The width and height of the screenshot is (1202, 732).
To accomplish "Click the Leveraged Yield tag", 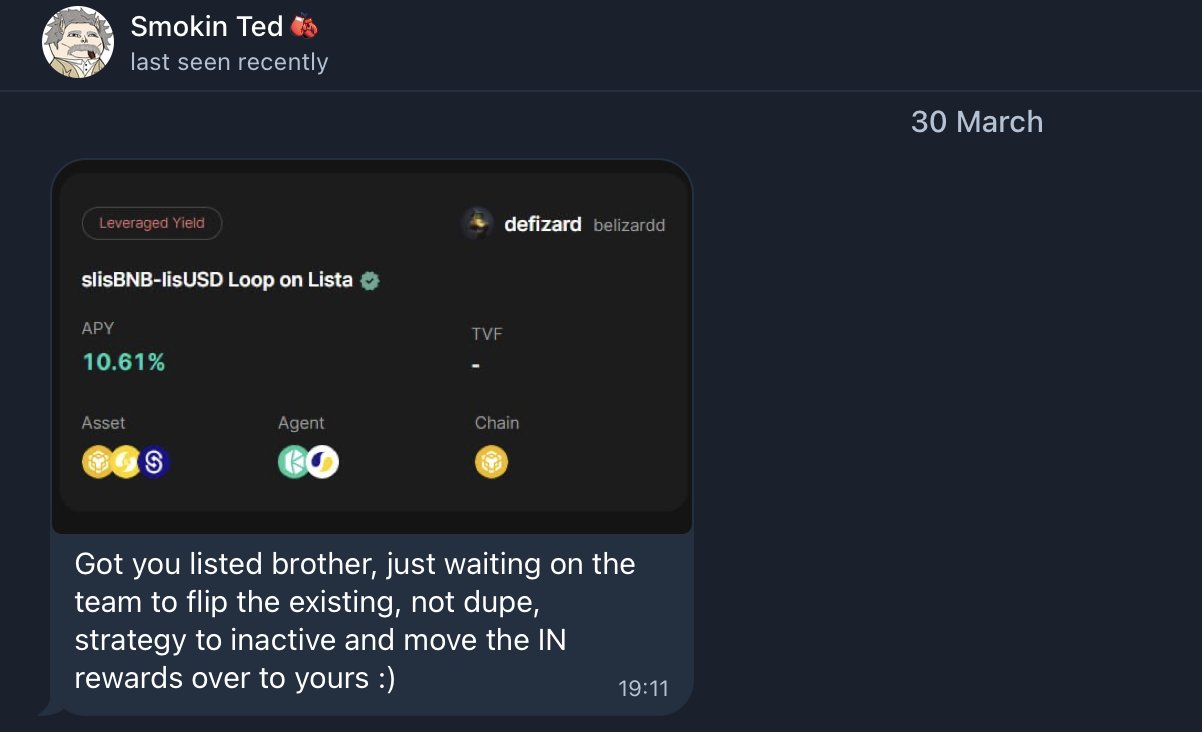I will [x=152, y=223].
